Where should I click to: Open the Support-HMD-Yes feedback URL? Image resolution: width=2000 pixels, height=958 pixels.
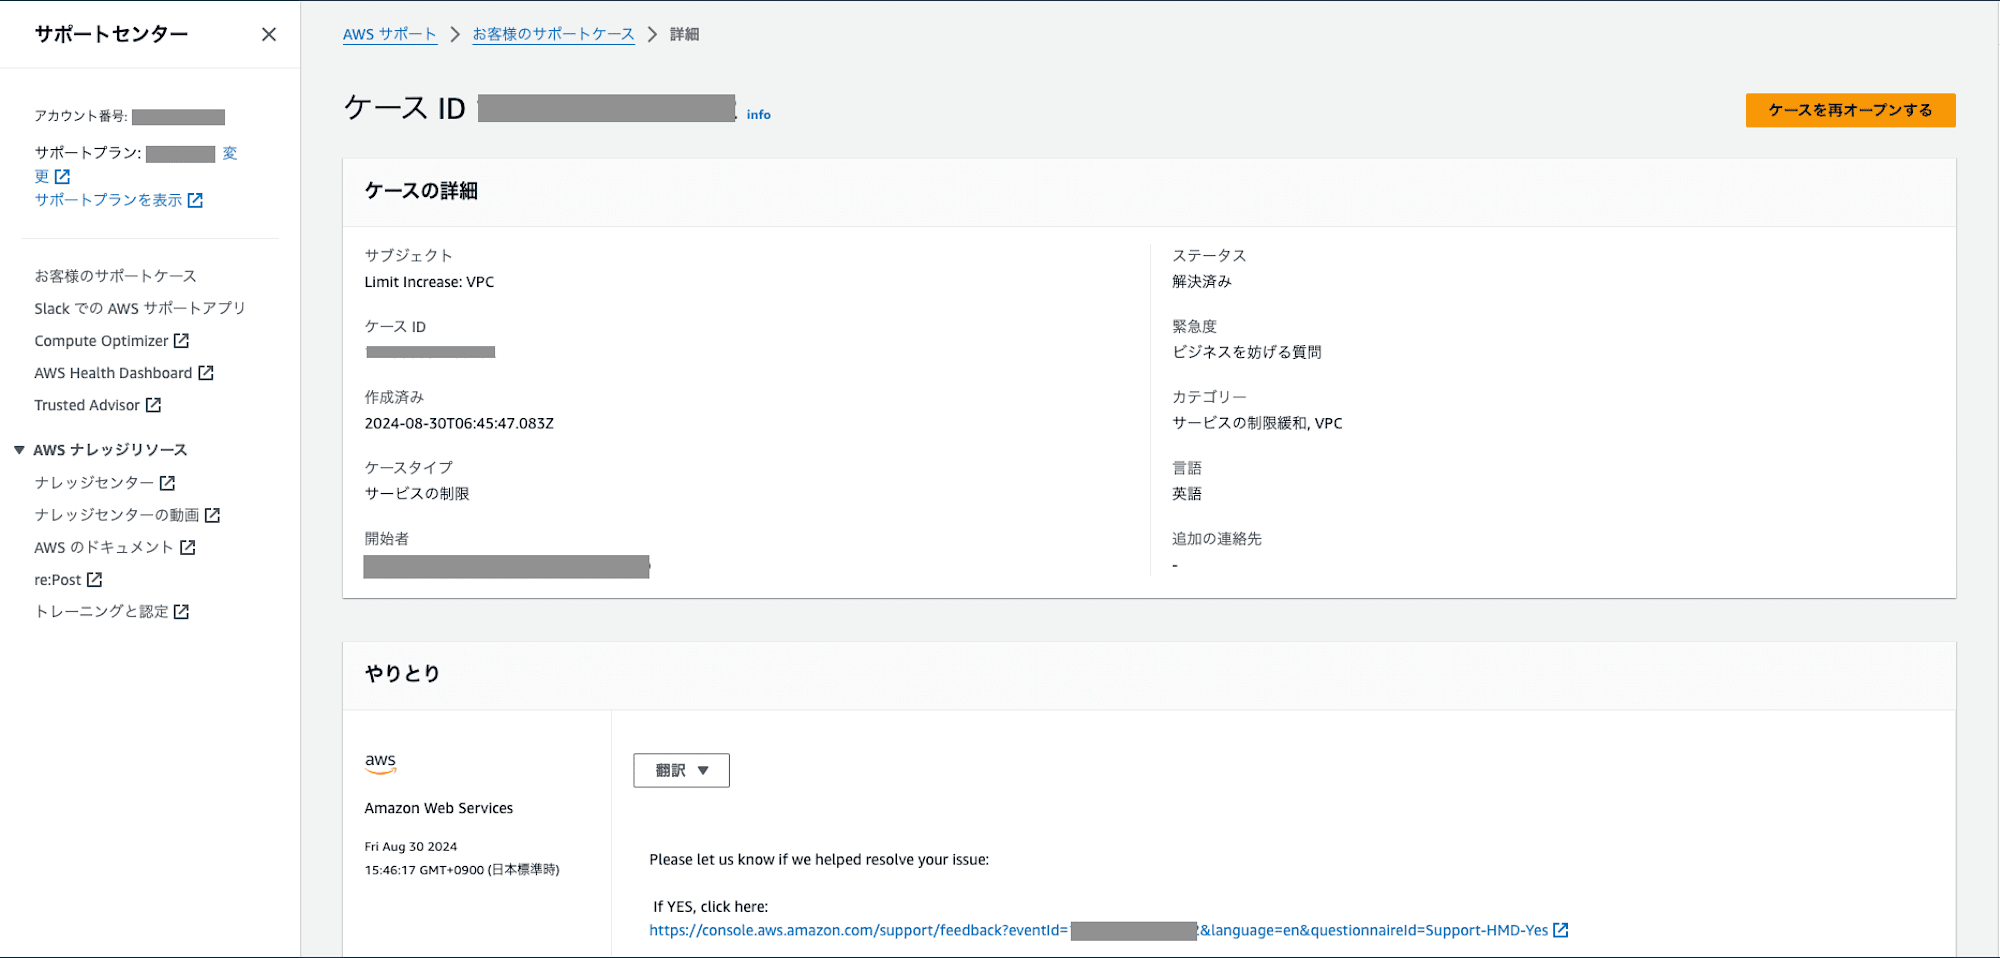(x=1098, y=930)
